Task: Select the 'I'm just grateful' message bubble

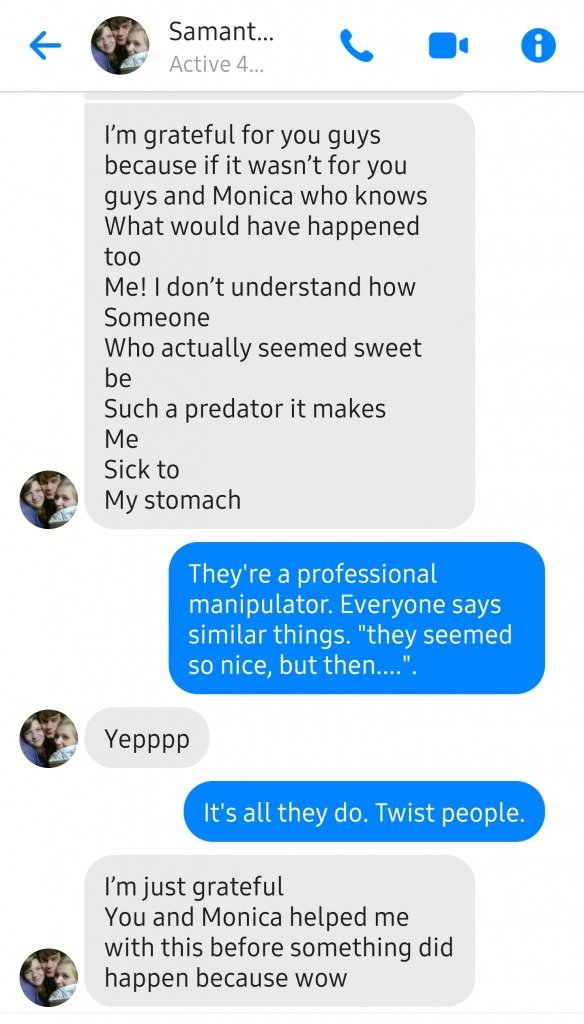Action: pyautogui.click(x=280, y=931)
